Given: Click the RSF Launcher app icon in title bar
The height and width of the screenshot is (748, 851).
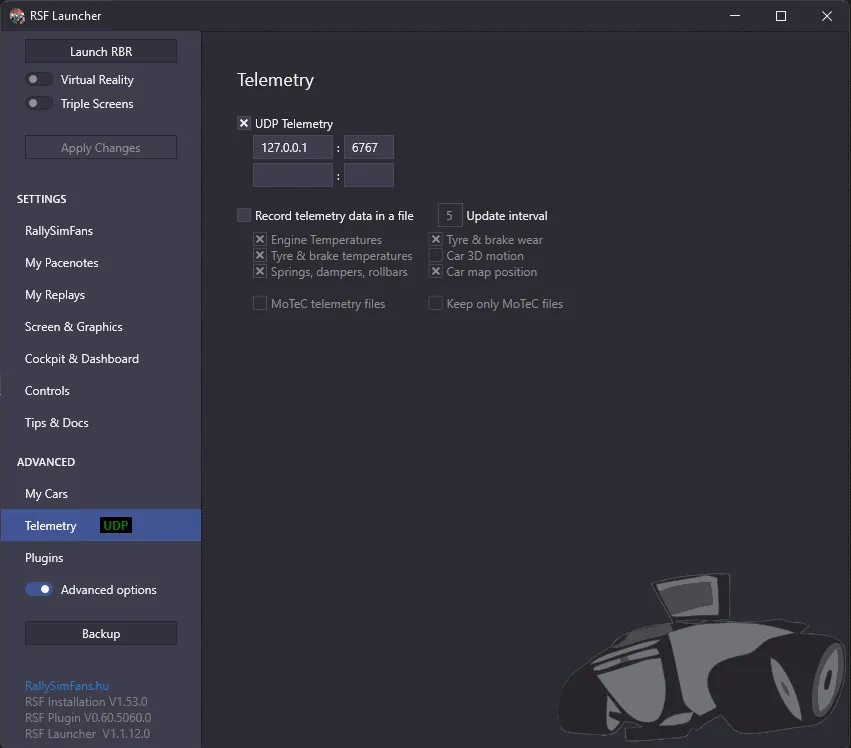Looking at the screenshot, I should 17,16.
